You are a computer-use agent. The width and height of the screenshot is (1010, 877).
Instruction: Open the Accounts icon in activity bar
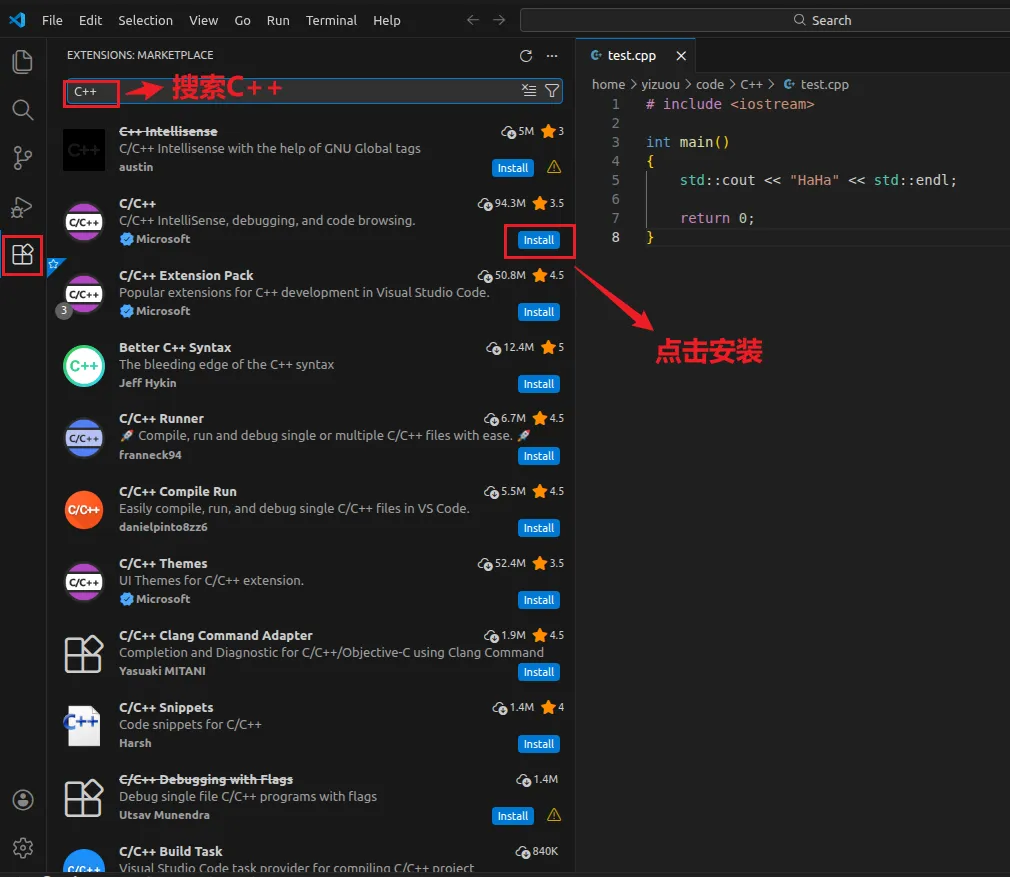point(23,800)
